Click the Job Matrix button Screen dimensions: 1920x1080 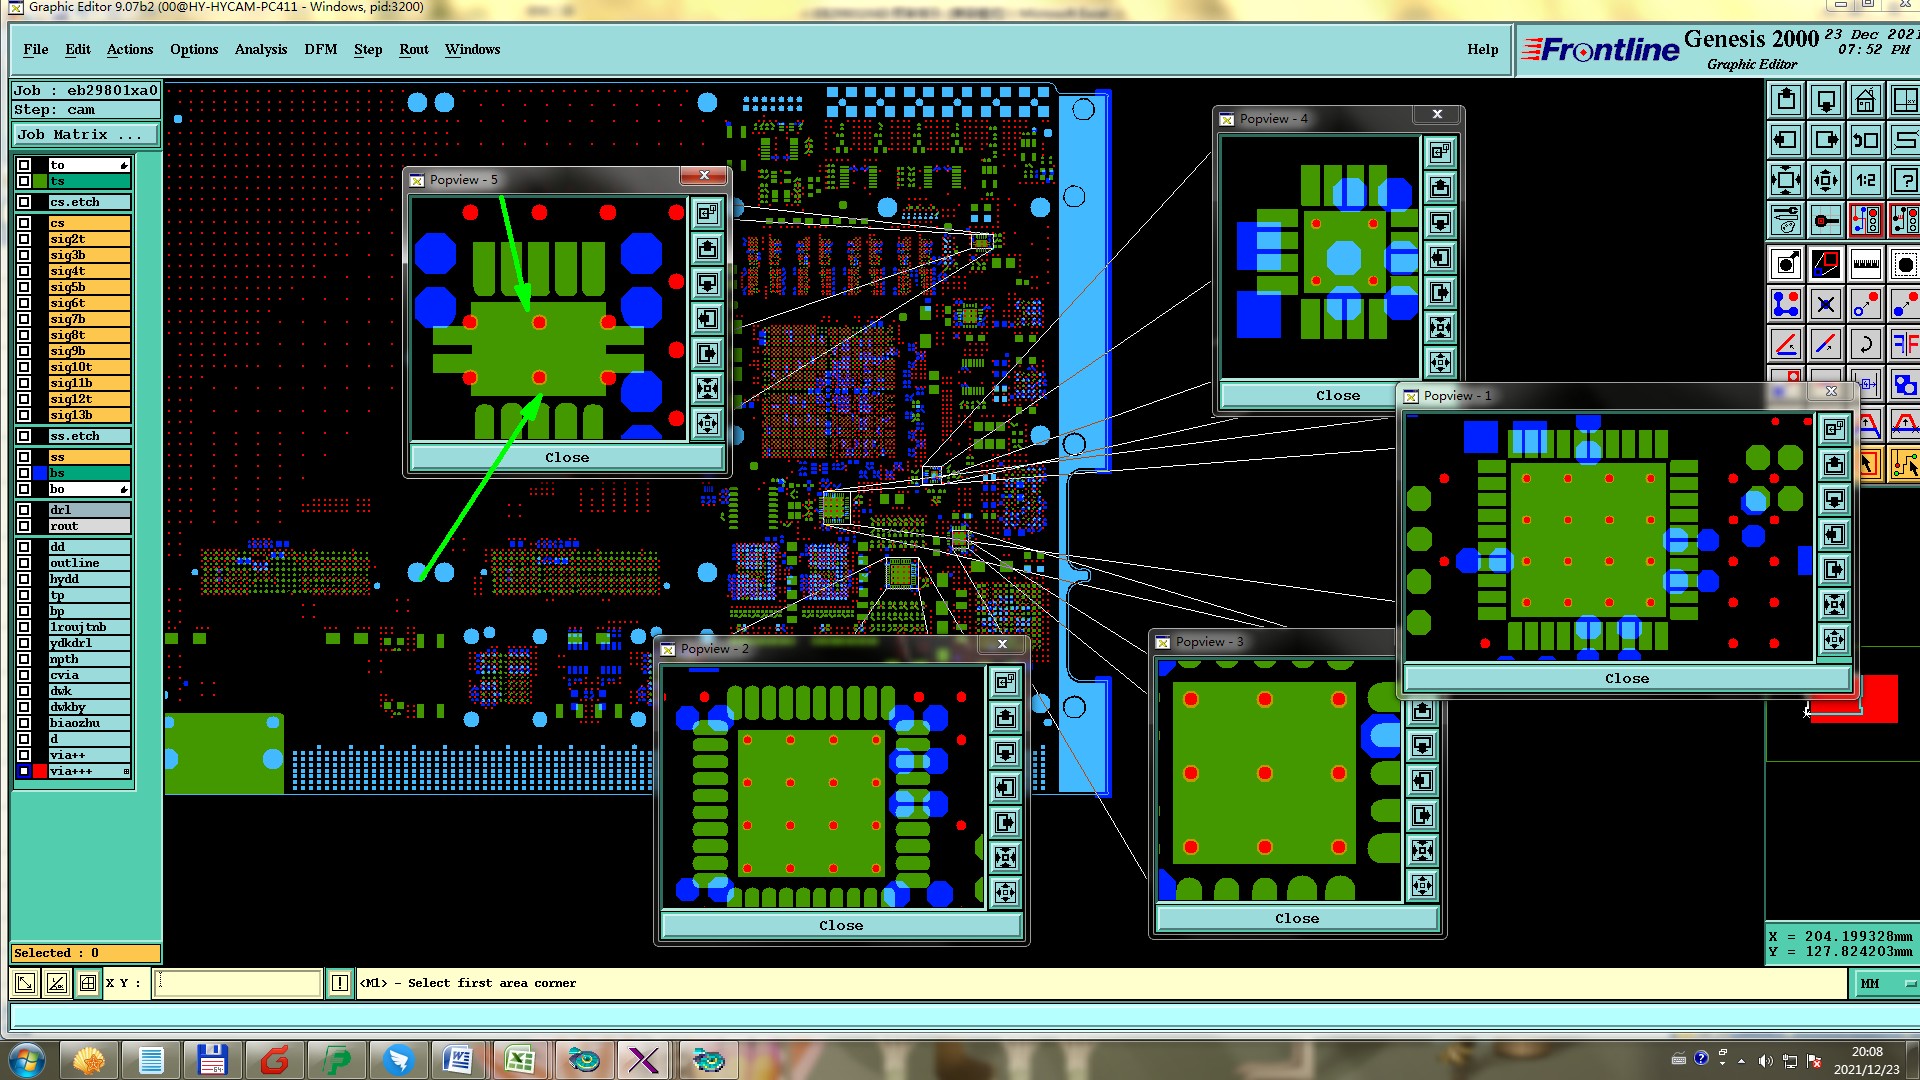tap(84, 134)
